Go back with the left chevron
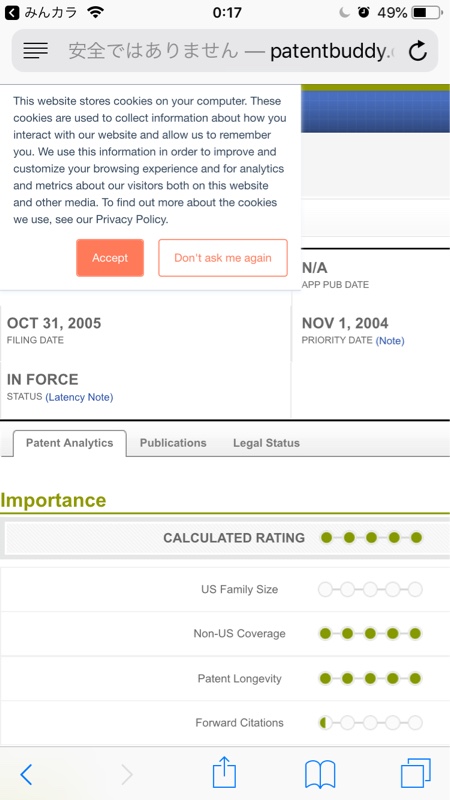The height and width of the screenshot is (800, 450). pyautogui.click(x=26, y=774)
